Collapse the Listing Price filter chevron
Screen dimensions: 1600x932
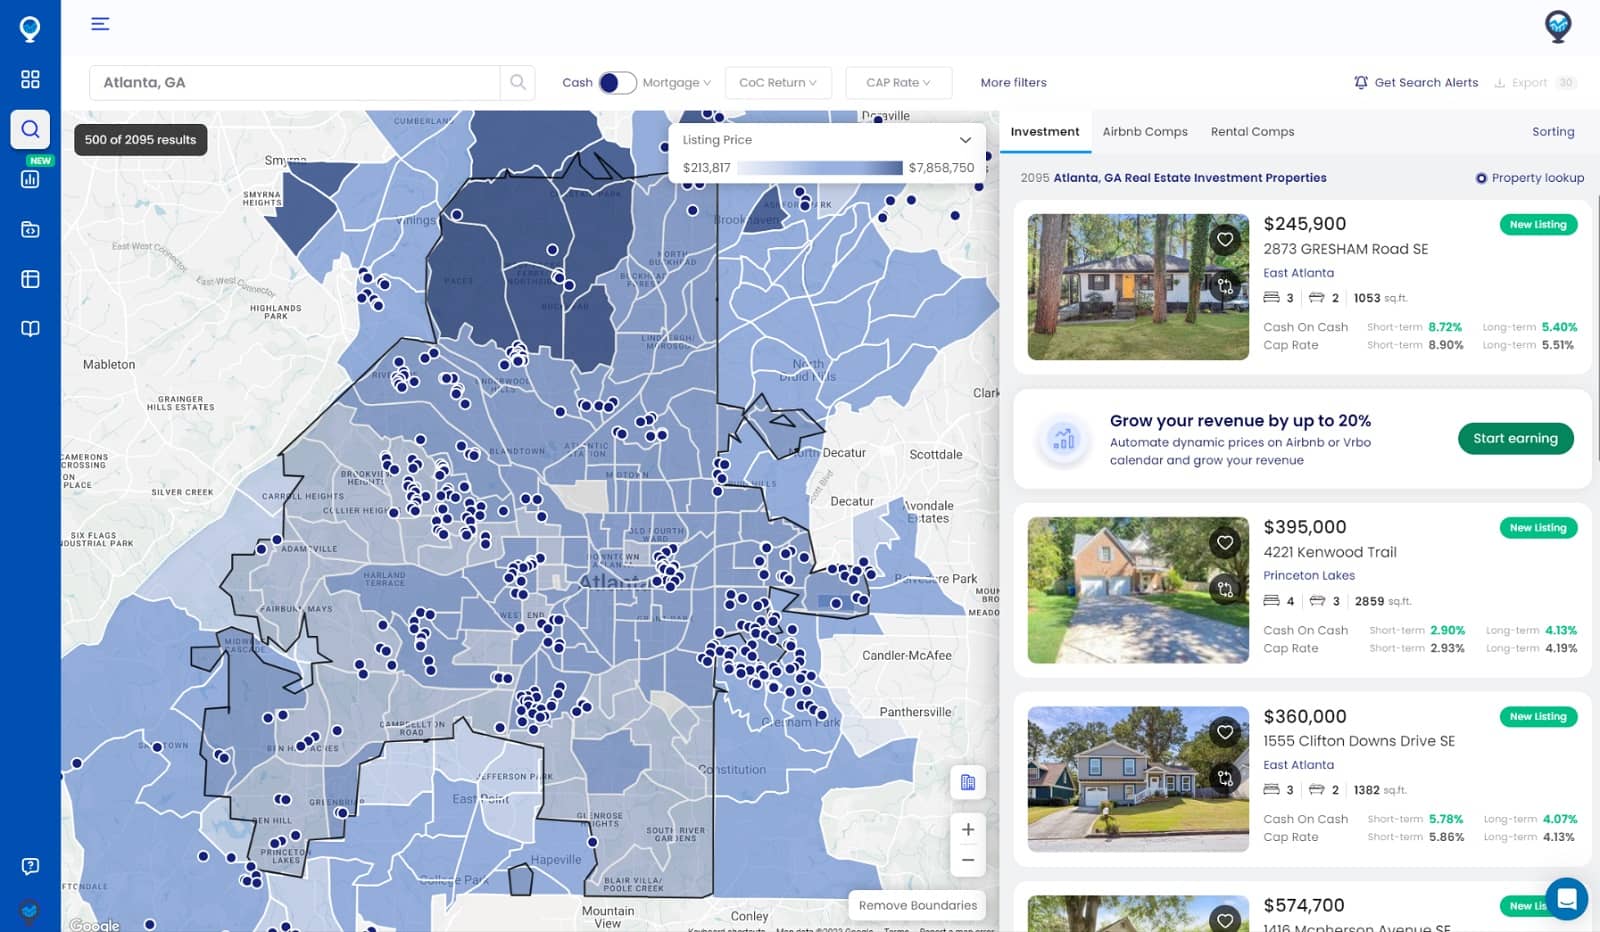pos(965,140)
